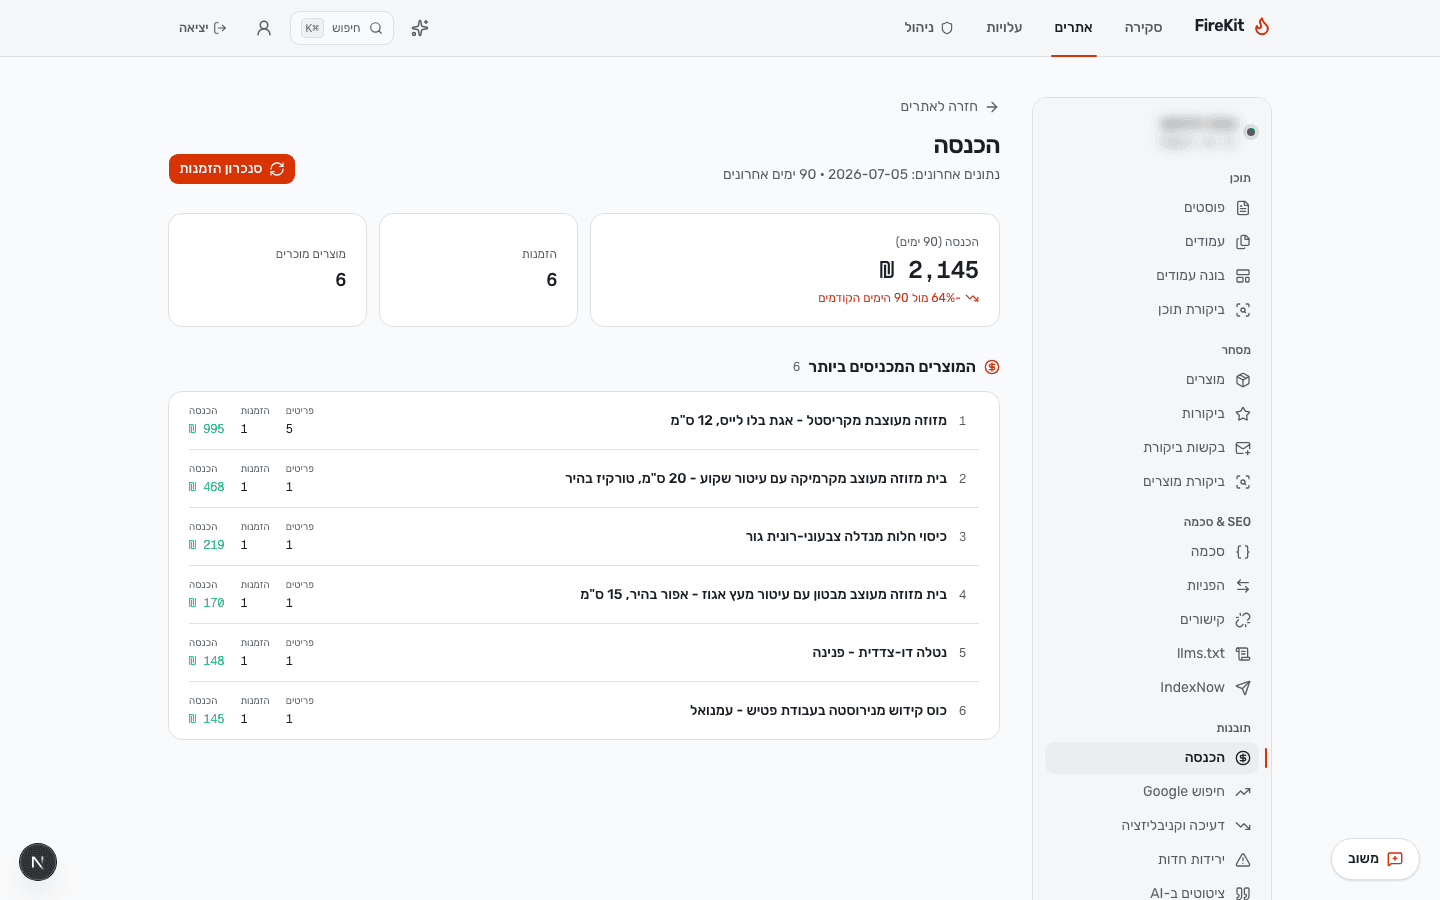Open the Next.js dev tools badge

point(38,862)
